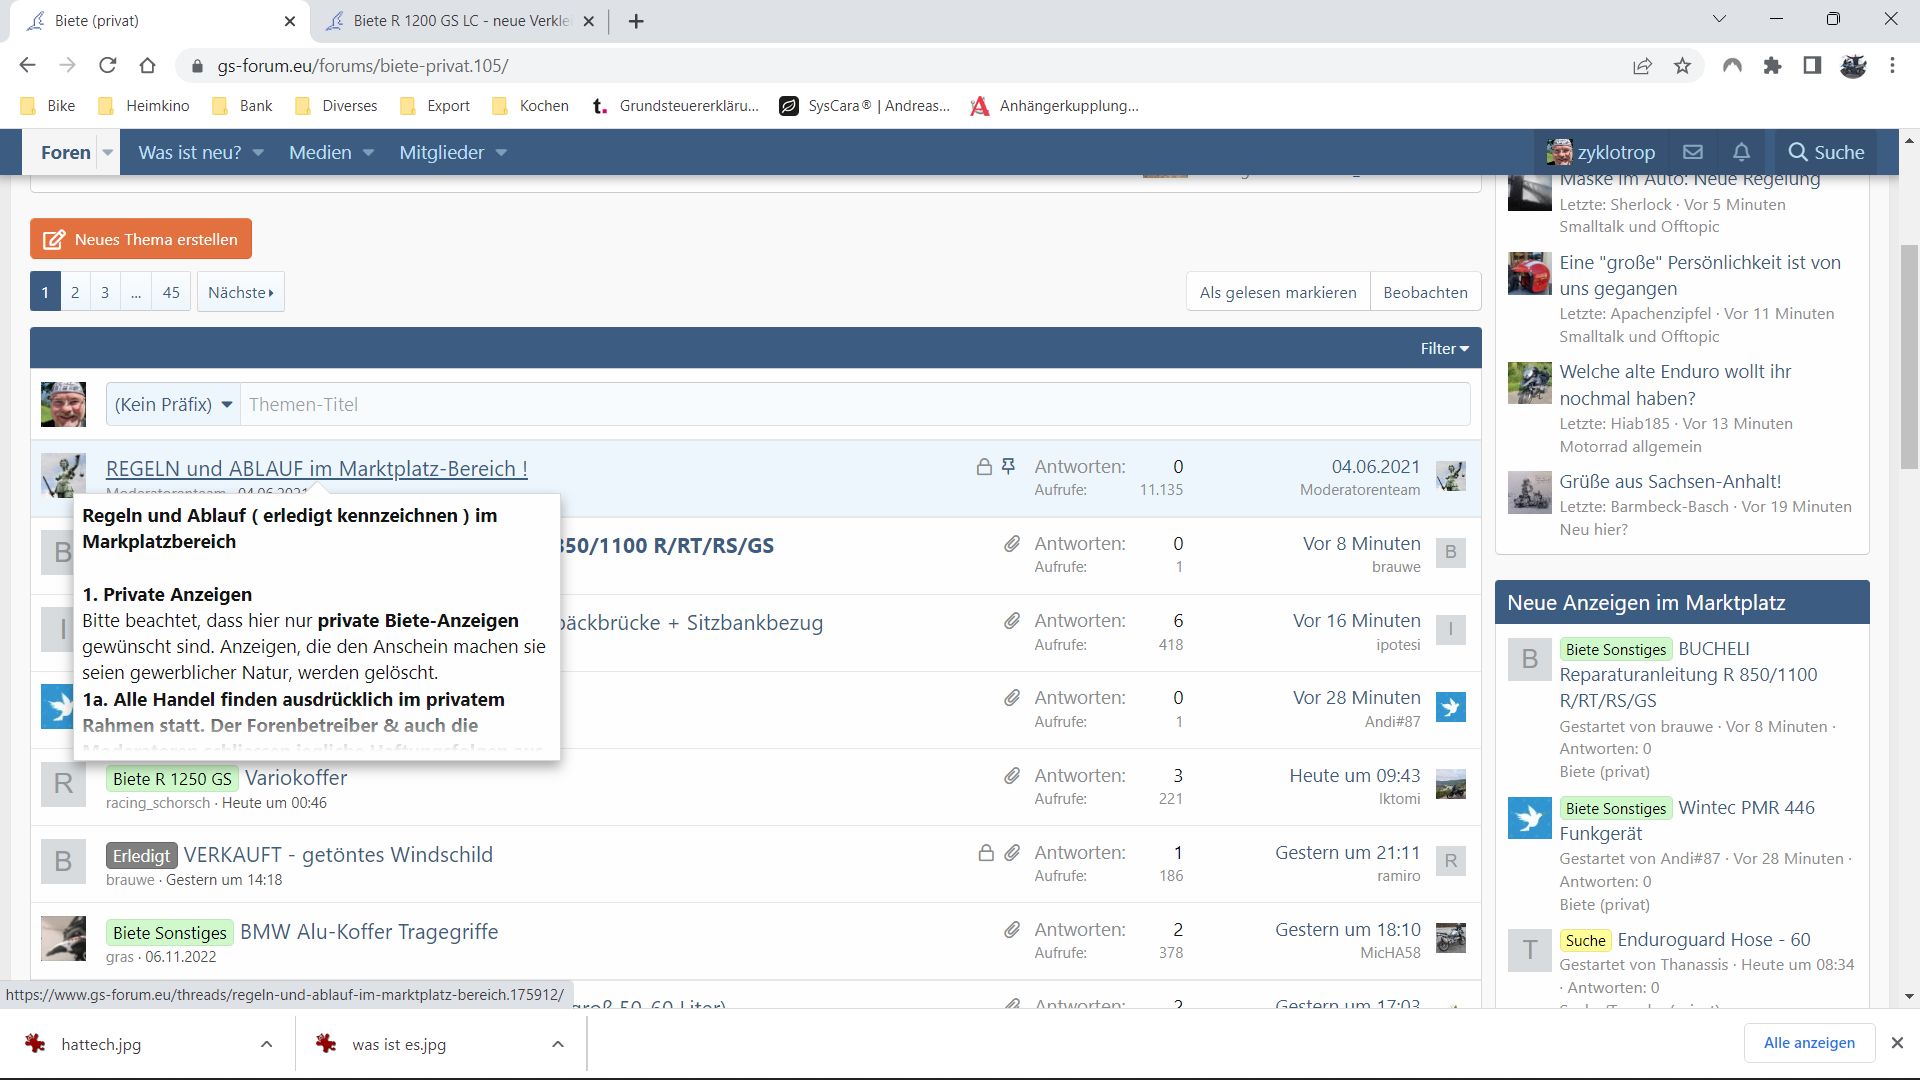Open the Bike bookmarks folder

[48, 106]
